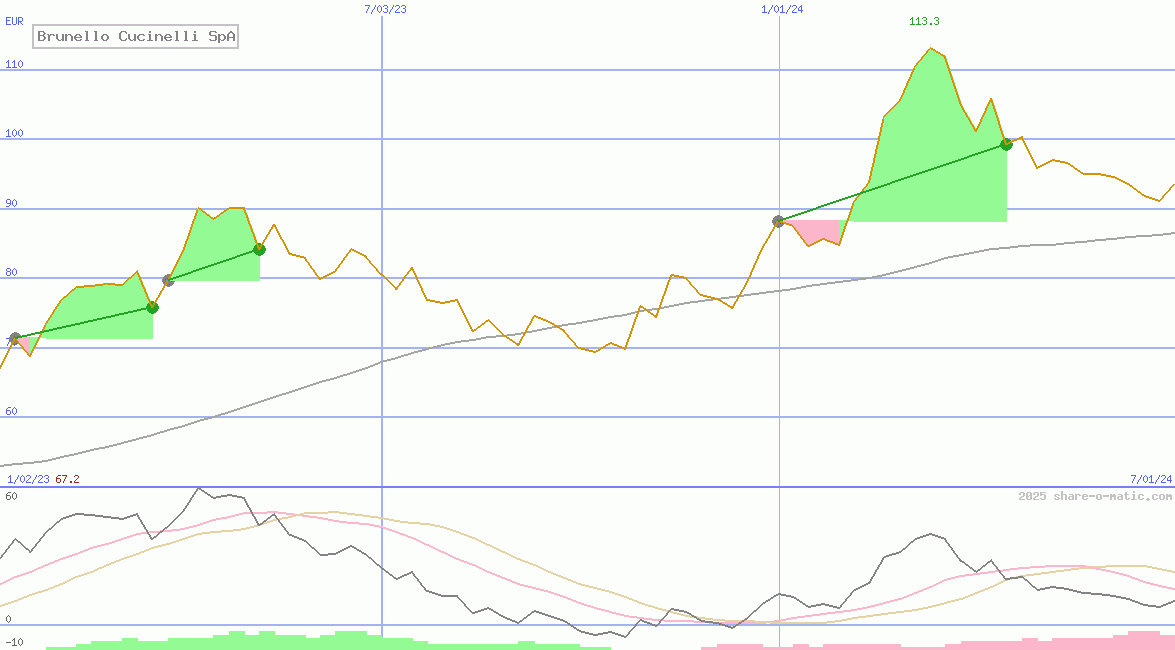Select the 1/01/24 date label
Viewport: 1175px width, 650px height.
[x=782, y=9]
